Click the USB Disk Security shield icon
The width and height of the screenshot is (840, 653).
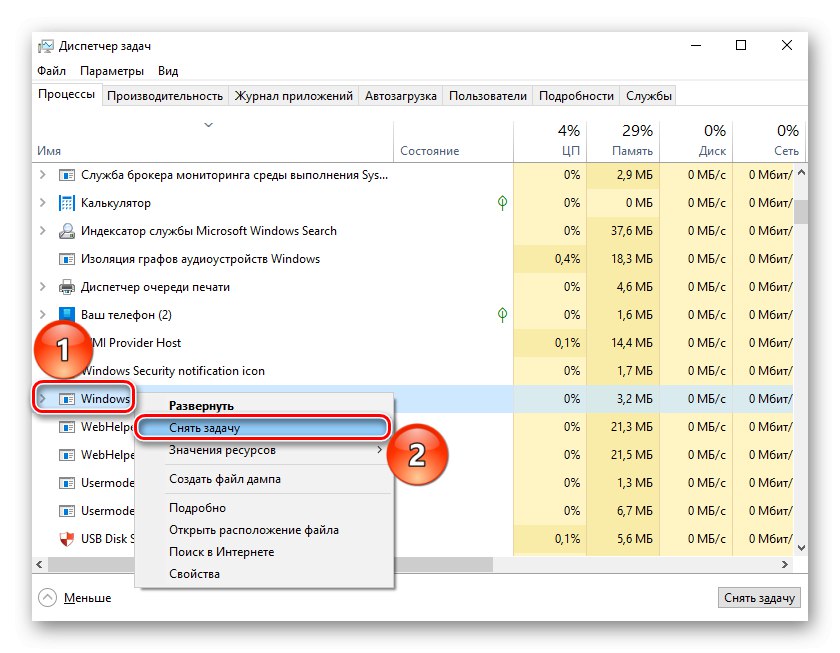66,539
